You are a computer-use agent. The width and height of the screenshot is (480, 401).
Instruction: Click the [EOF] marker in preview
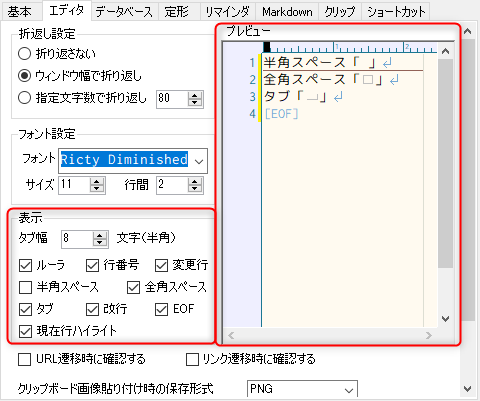(281, 114)
